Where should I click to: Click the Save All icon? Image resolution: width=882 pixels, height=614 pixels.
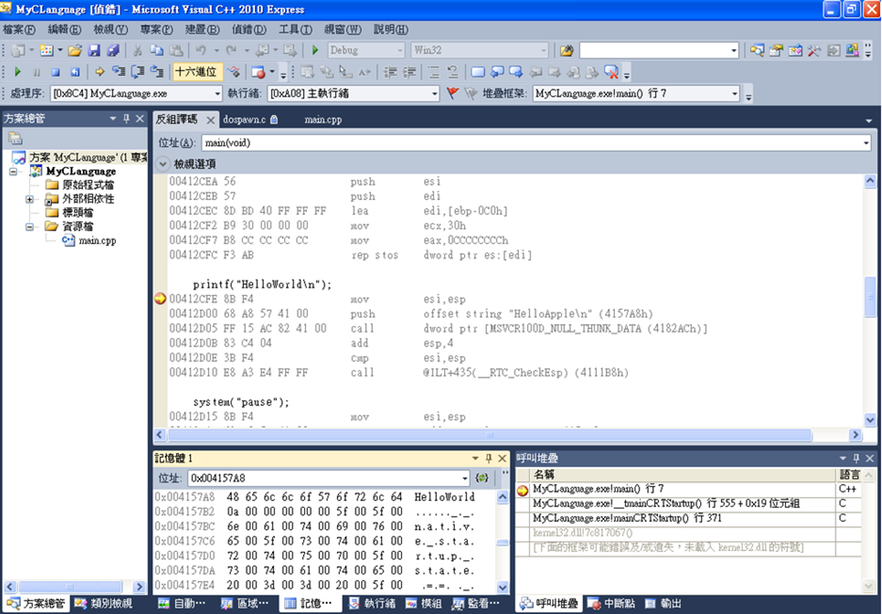pos(113,51)
